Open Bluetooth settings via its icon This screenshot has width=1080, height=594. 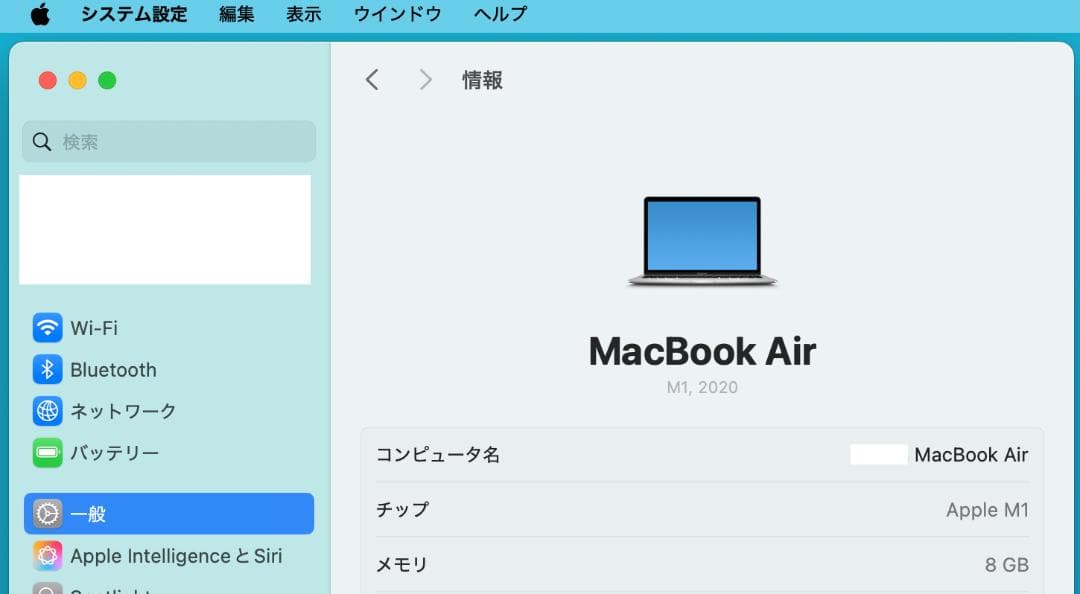47,370
